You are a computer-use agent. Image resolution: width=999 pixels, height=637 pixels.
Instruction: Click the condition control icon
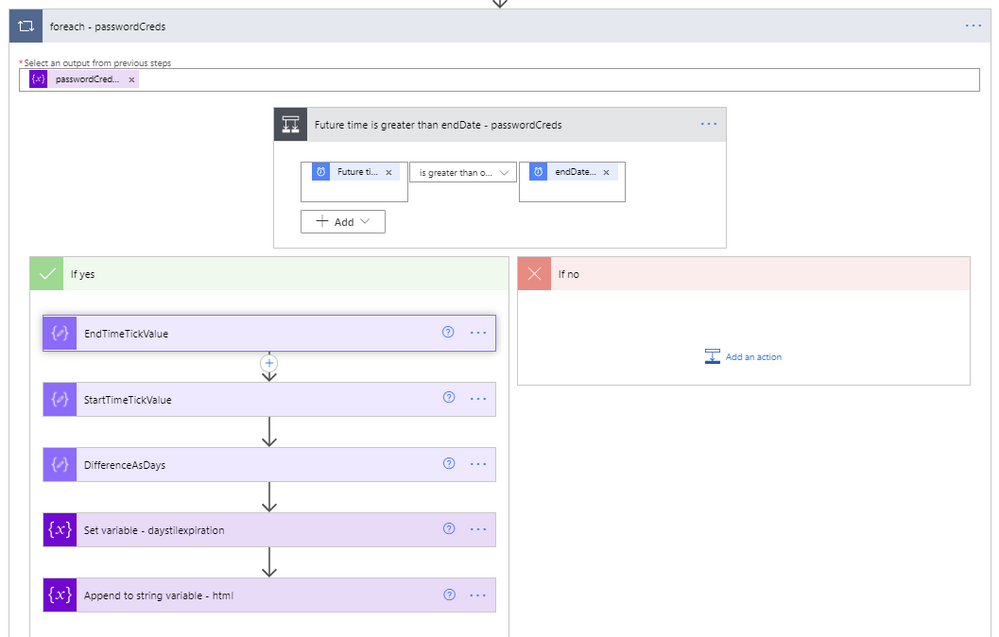click(291, 125)
